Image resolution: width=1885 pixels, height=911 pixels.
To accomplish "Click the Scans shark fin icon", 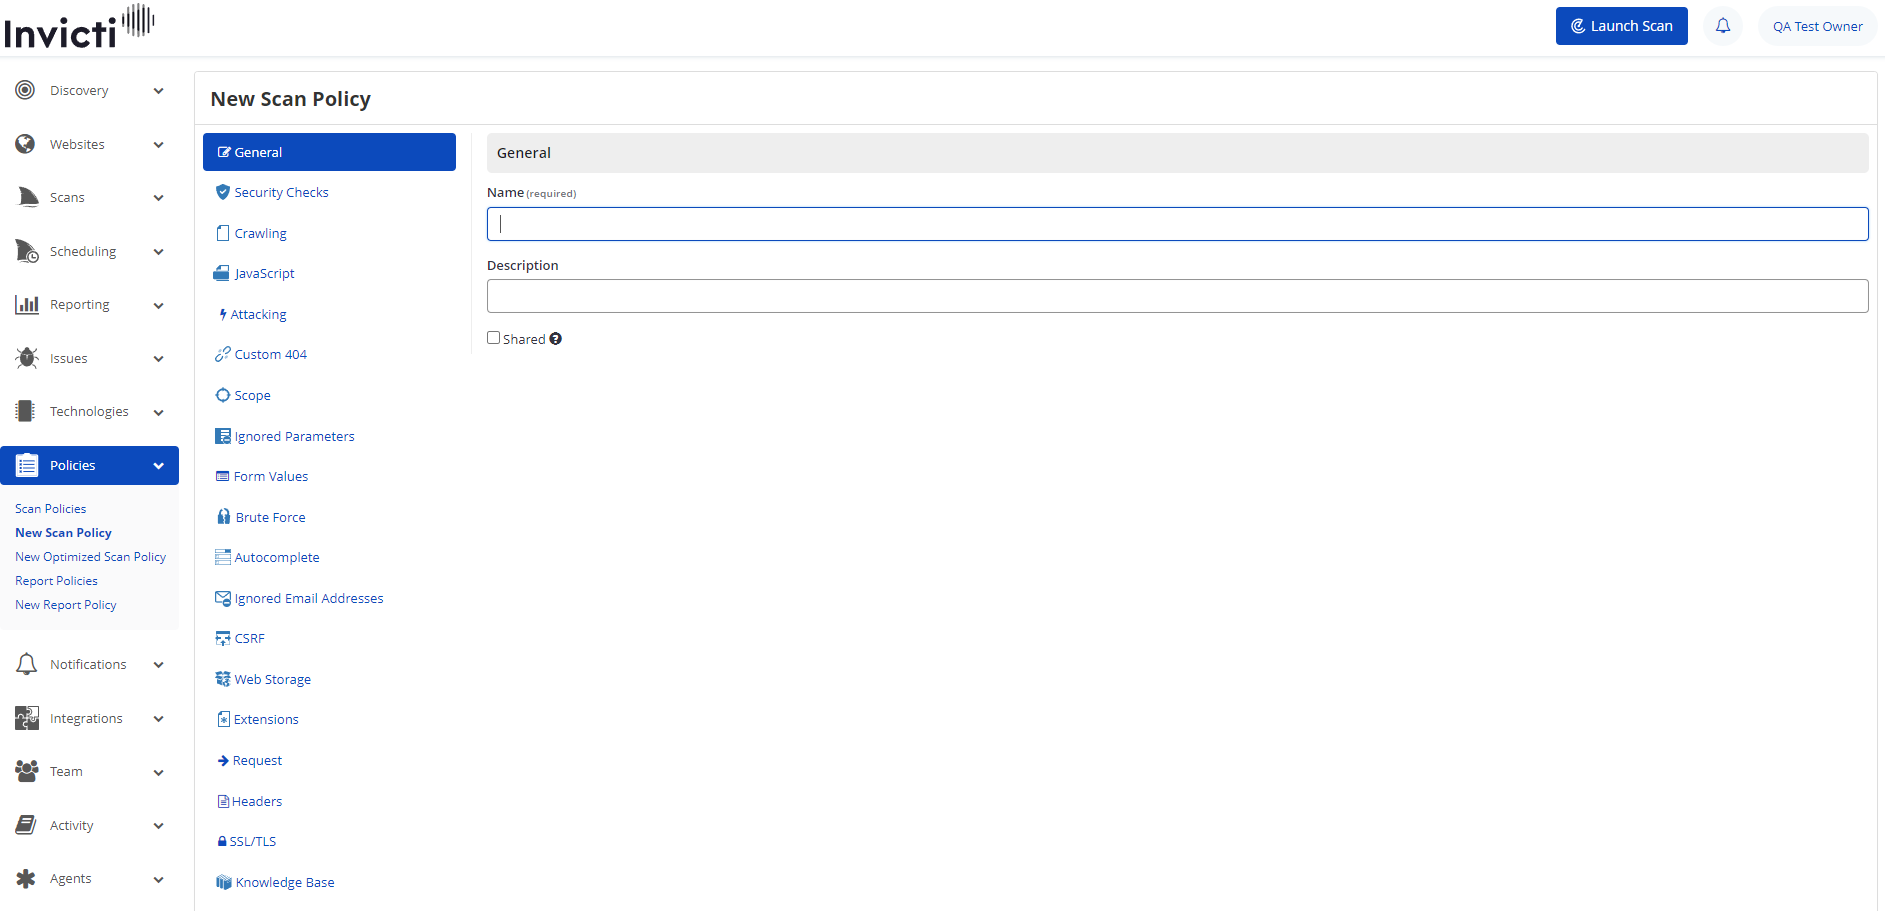I will [x=27, y=197].
